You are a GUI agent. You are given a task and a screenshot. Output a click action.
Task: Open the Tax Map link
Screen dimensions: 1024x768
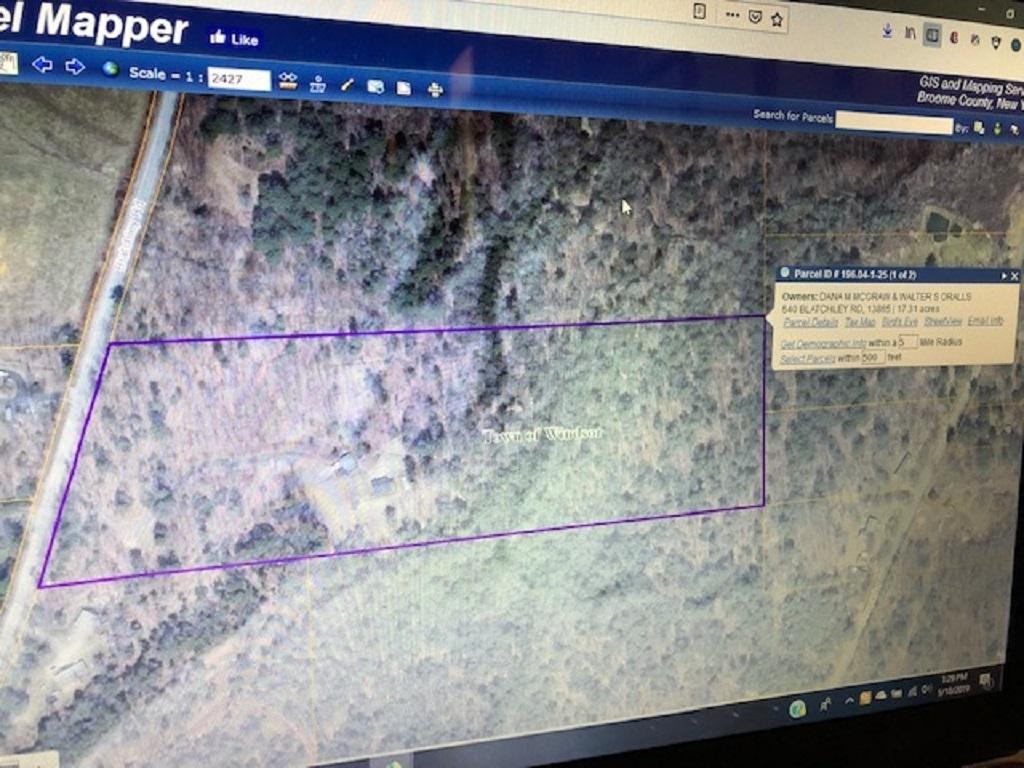point(859,322)
